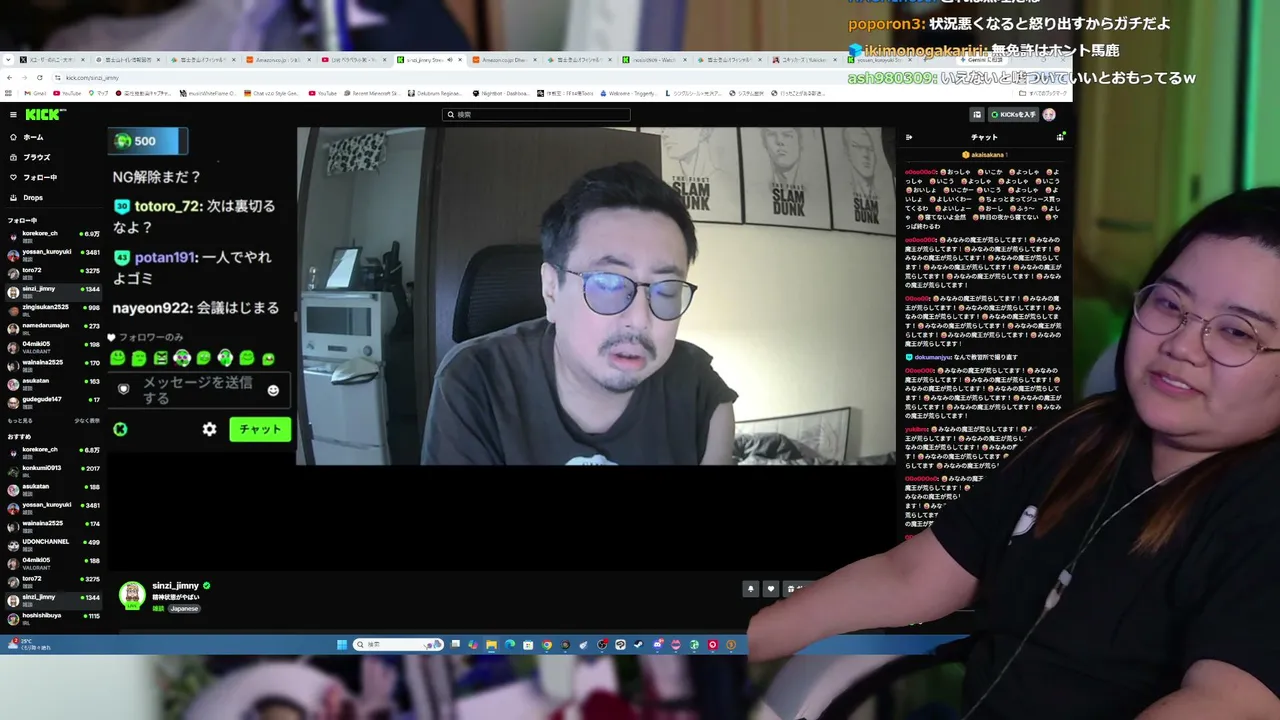Click the shield icon in message box
The width and height of the screenshot is (1280, 720).
[124, 389]
